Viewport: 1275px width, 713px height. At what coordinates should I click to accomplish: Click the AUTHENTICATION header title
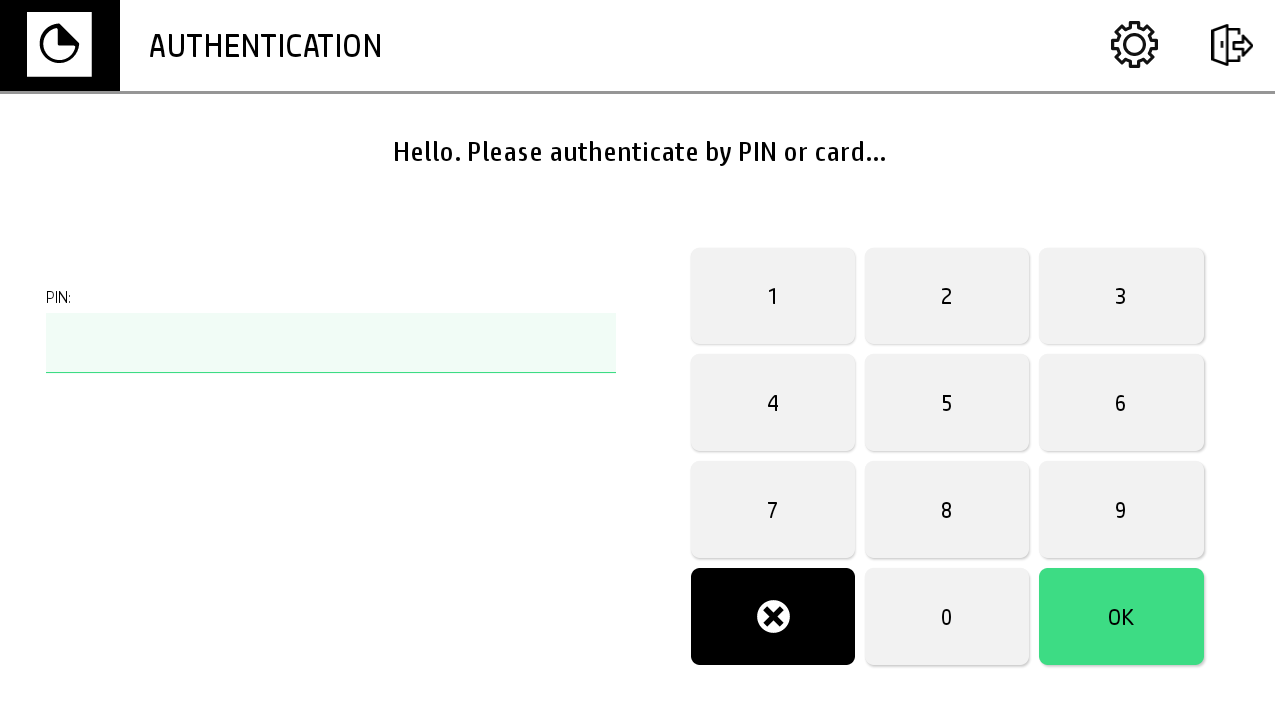[265, 47]
